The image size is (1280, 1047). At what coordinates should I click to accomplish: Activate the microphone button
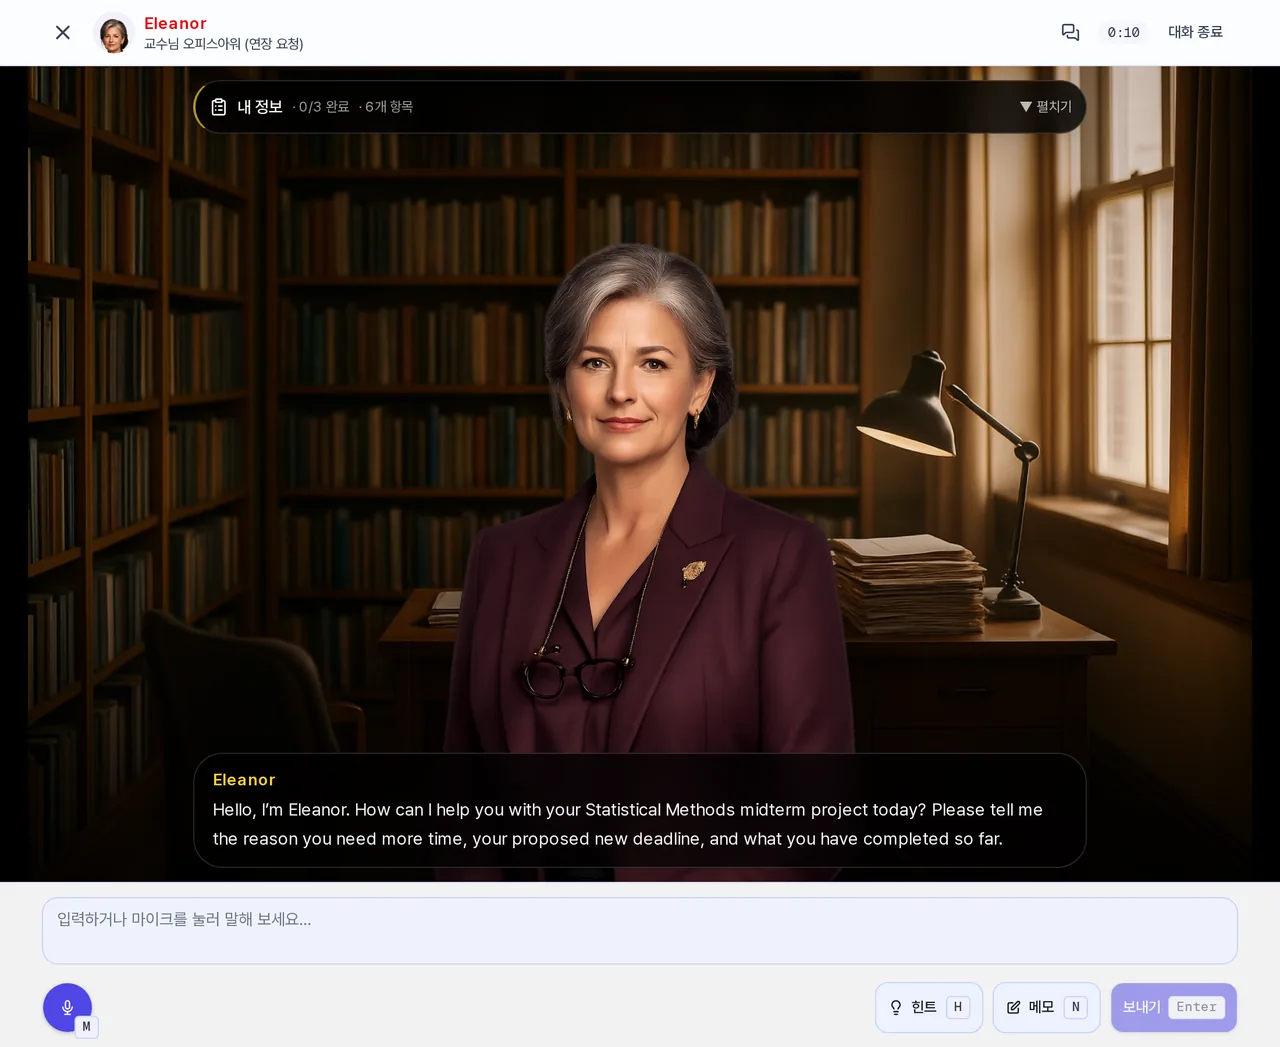pos(68,1008)
